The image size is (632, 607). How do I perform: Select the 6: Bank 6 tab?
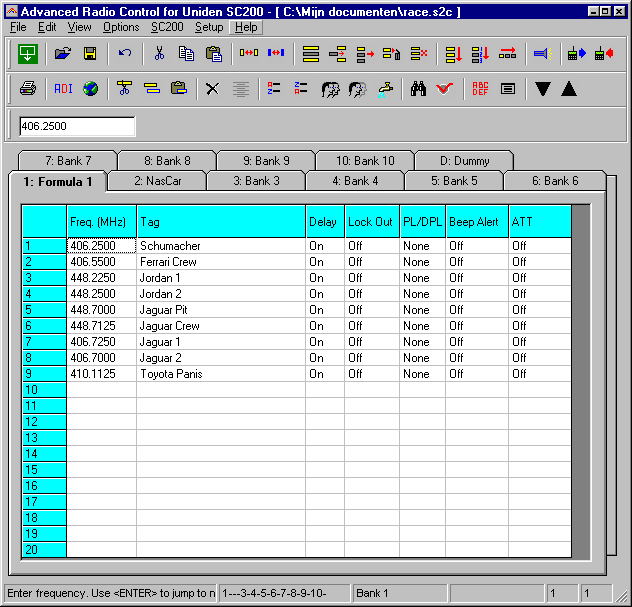555,181
